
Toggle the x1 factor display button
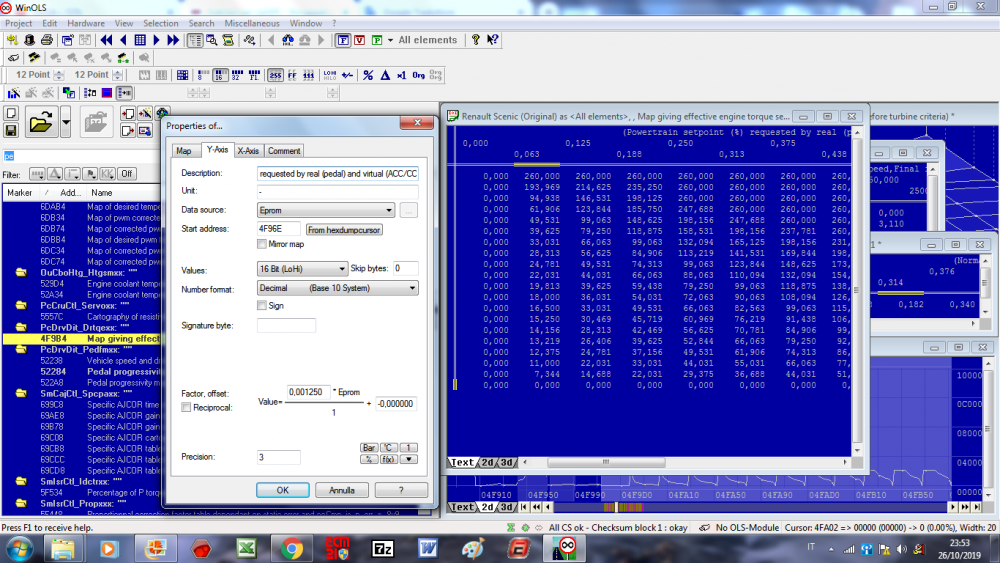[x=401, y=75]
